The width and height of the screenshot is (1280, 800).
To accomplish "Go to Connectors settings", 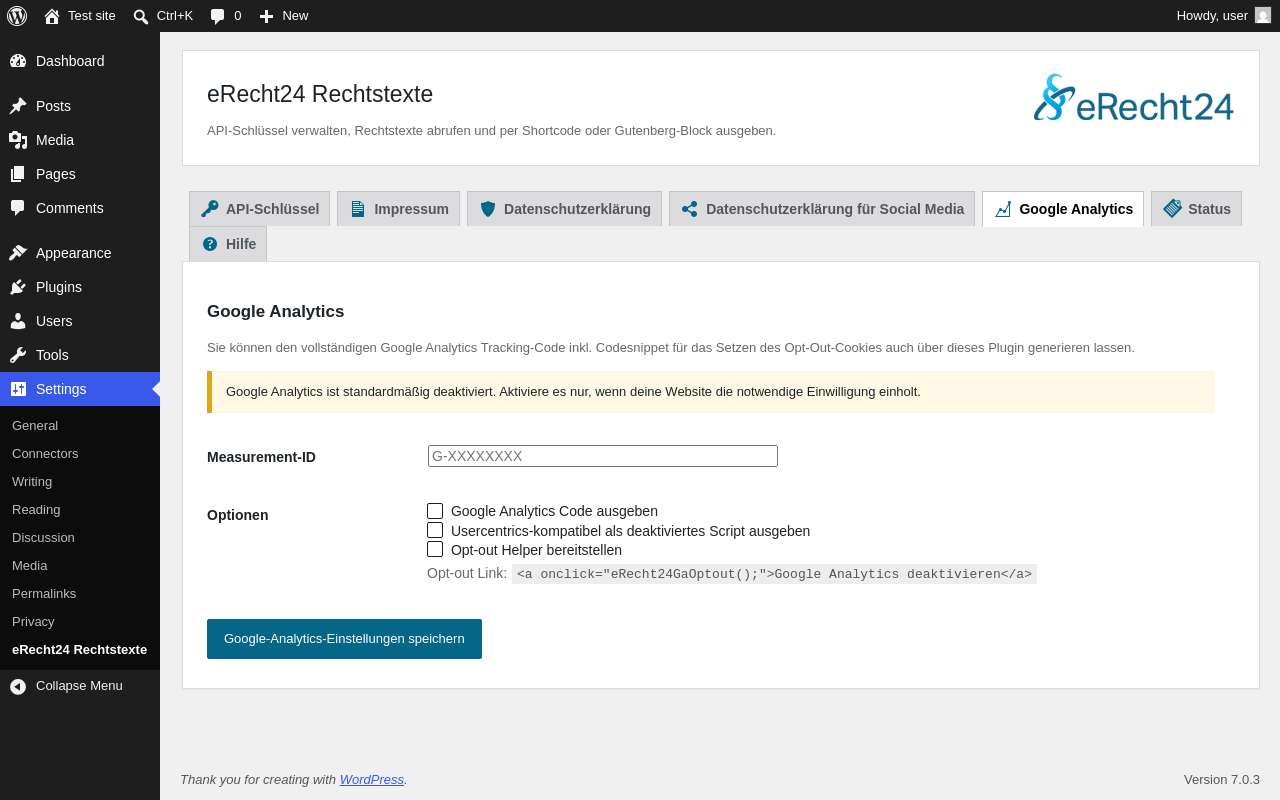I will tap(45, 453).
